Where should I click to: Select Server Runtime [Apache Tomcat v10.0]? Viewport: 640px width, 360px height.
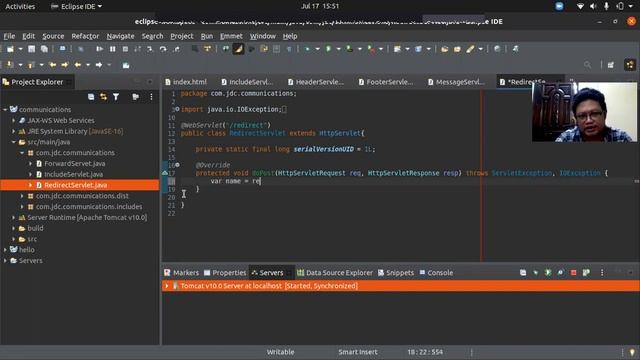pos(87,218)
